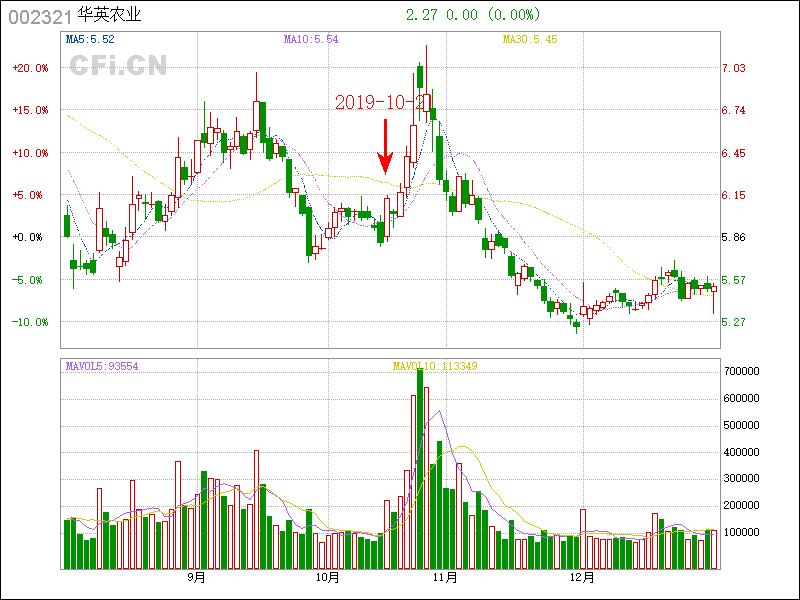This screenshot has height=600, width=800.
Task: Click the 7.03 price axis label
Action: pos(734,68)
